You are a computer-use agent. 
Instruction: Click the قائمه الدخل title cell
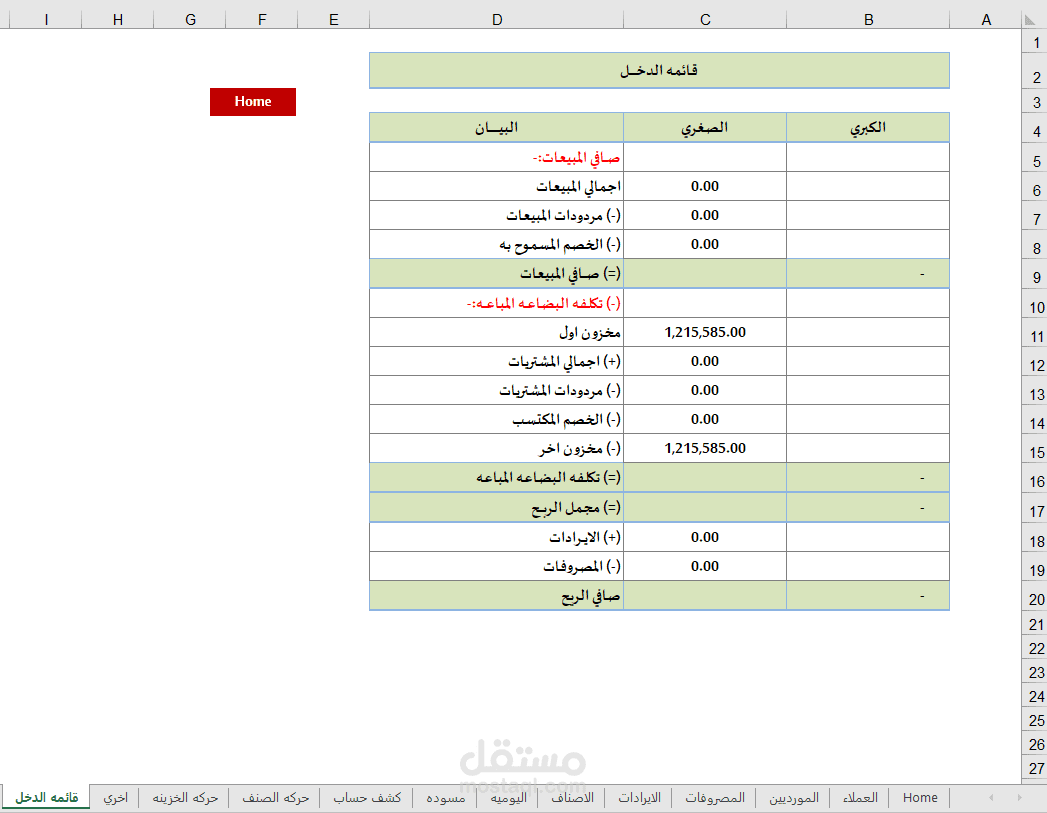[659, 70]
